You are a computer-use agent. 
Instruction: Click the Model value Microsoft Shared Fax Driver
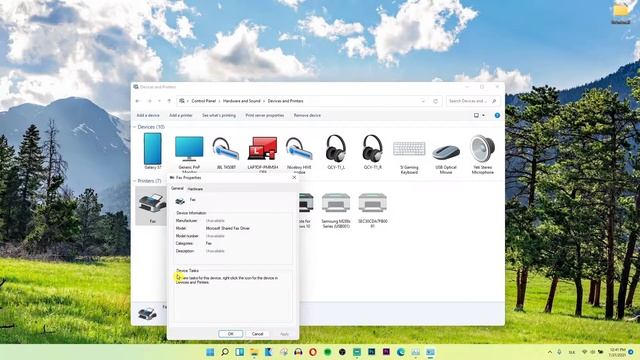228,228
